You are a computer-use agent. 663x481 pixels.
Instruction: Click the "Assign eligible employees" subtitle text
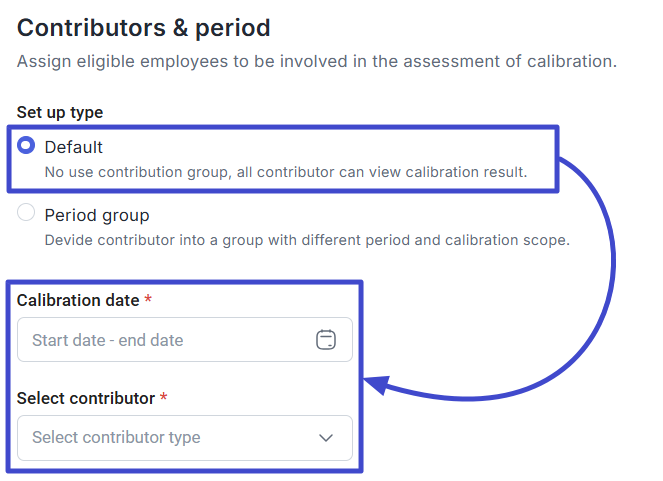316,62
